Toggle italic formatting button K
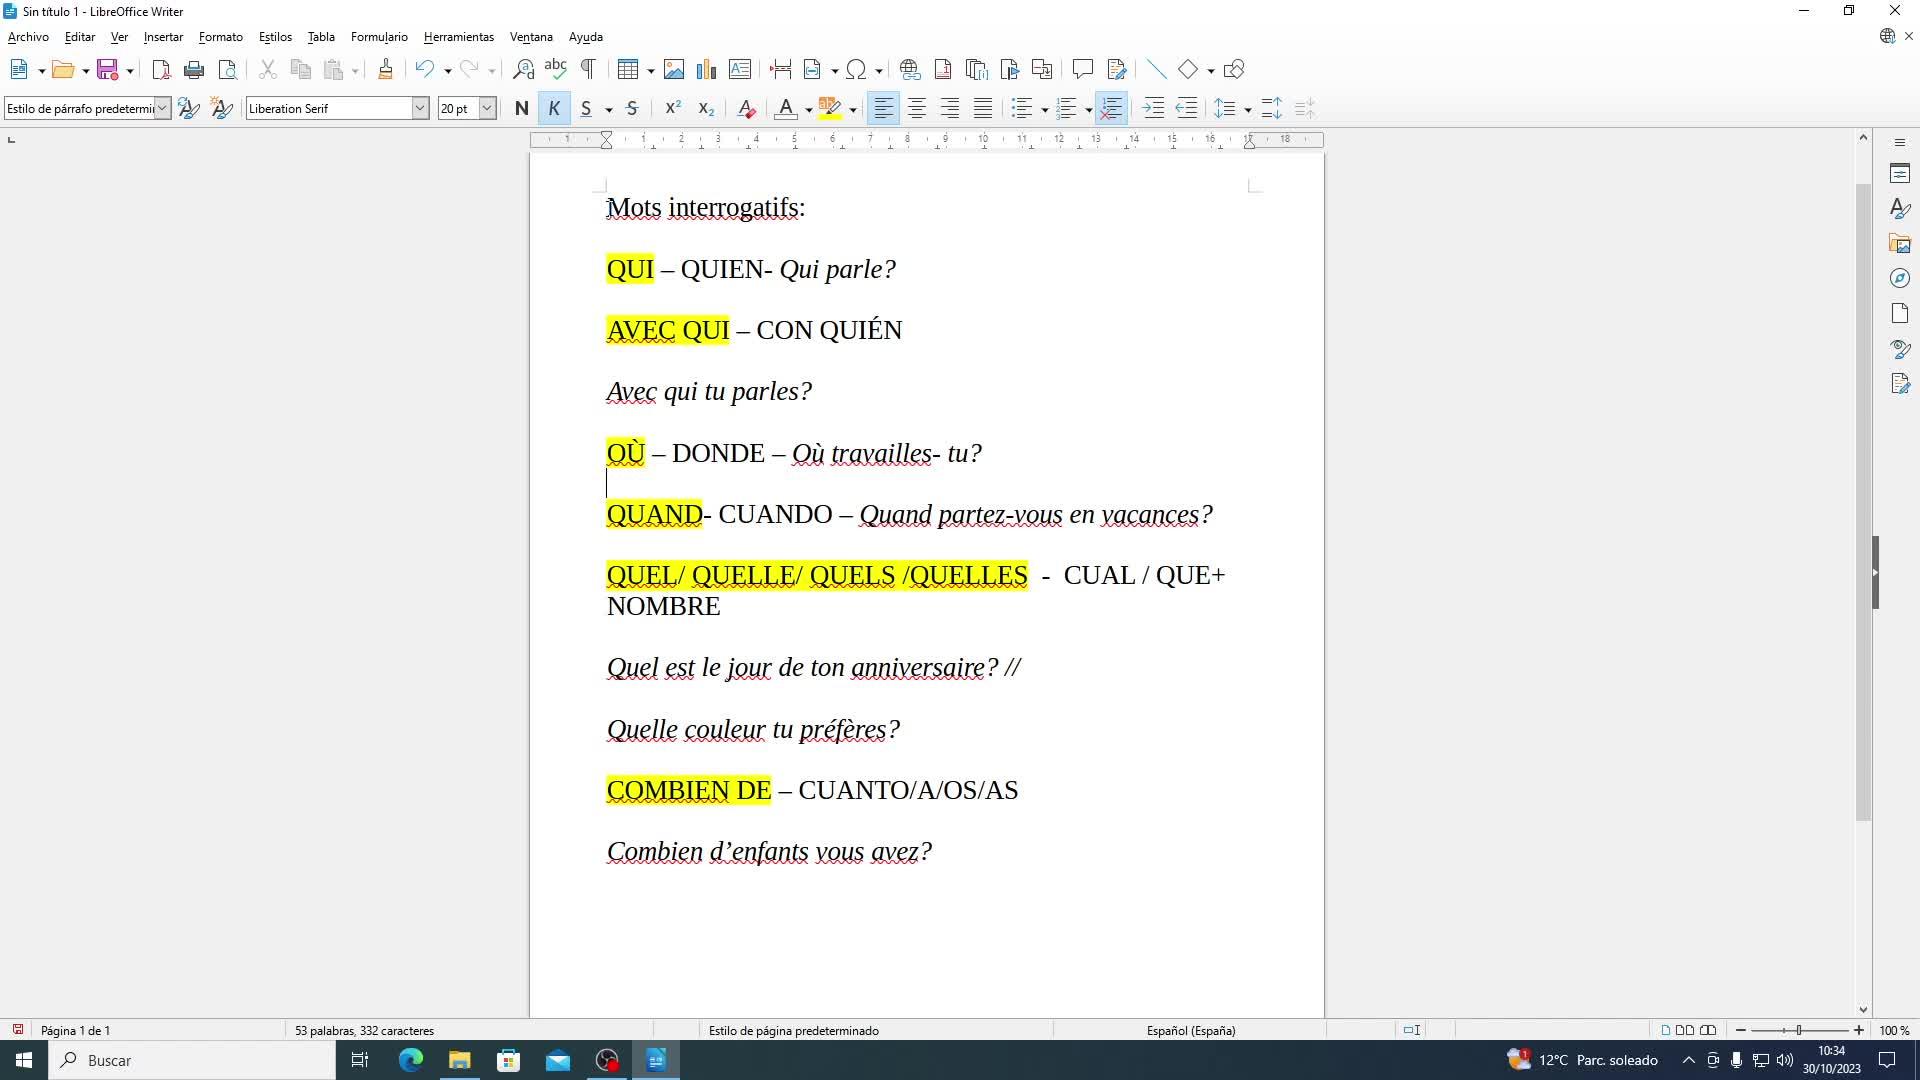The image size is (1920, 1080). (554, 109)
